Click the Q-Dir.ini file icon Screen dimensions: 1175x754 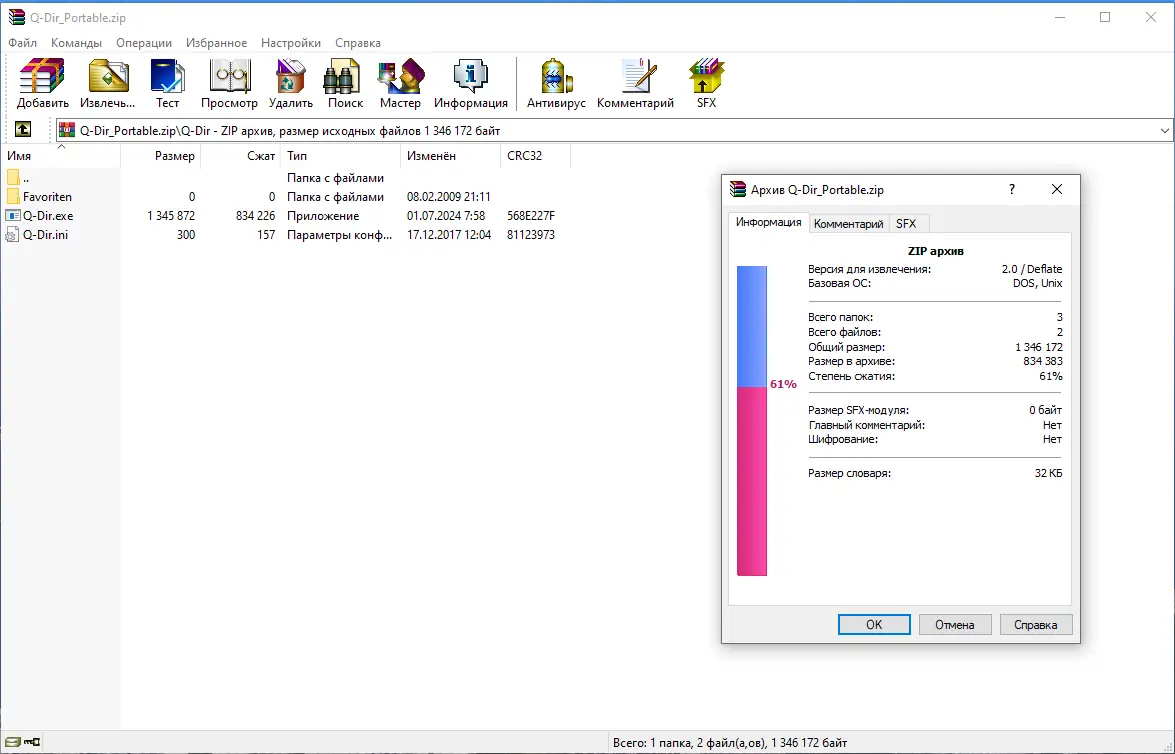(x=13, y=235)
